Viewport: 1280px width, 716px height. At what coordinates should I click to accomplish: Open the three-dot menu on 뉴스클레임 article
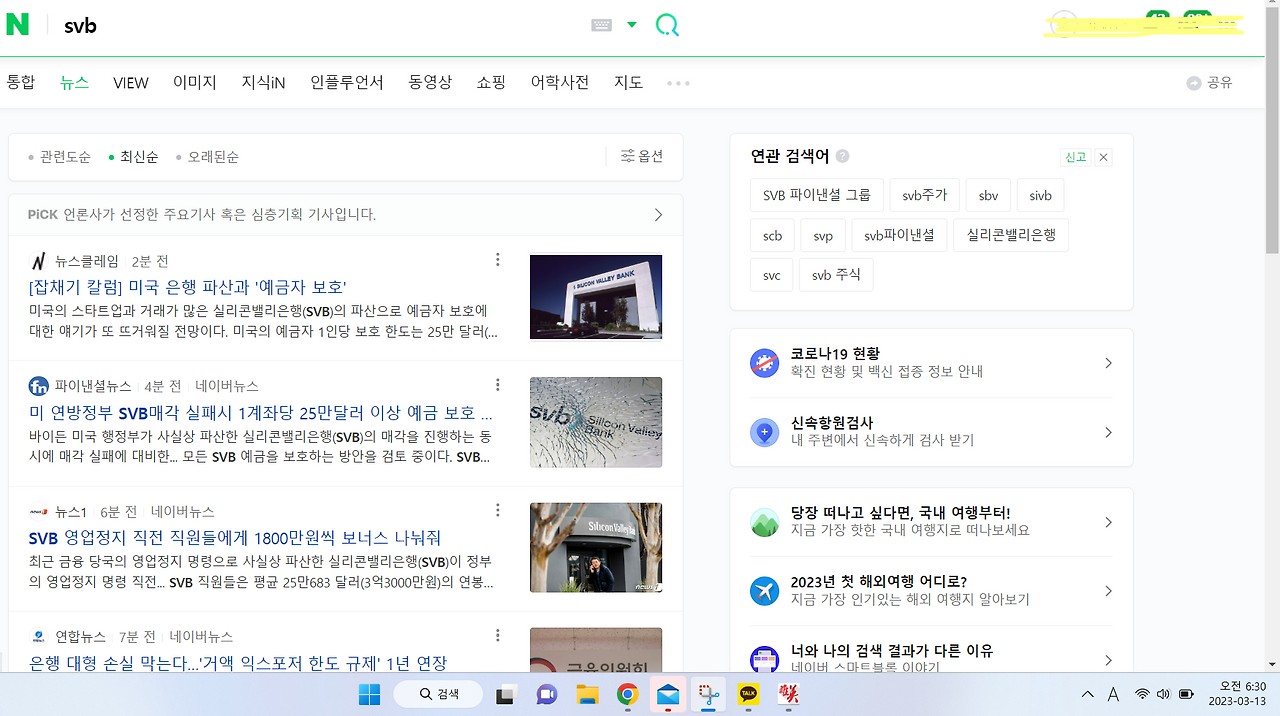497,259
